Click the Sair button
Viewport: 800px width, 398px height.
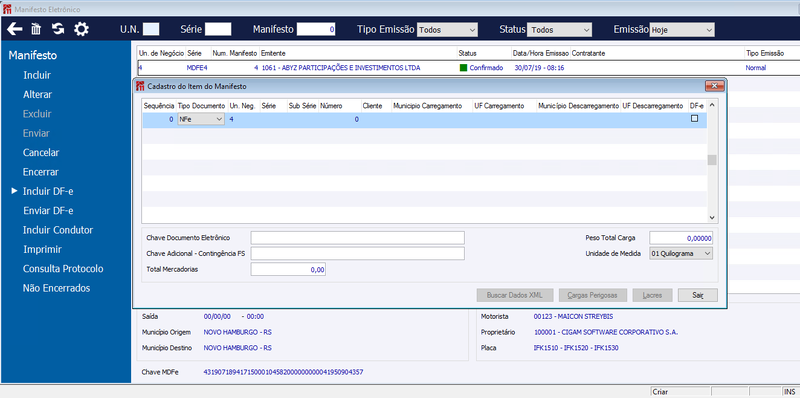tap(697, 295)
